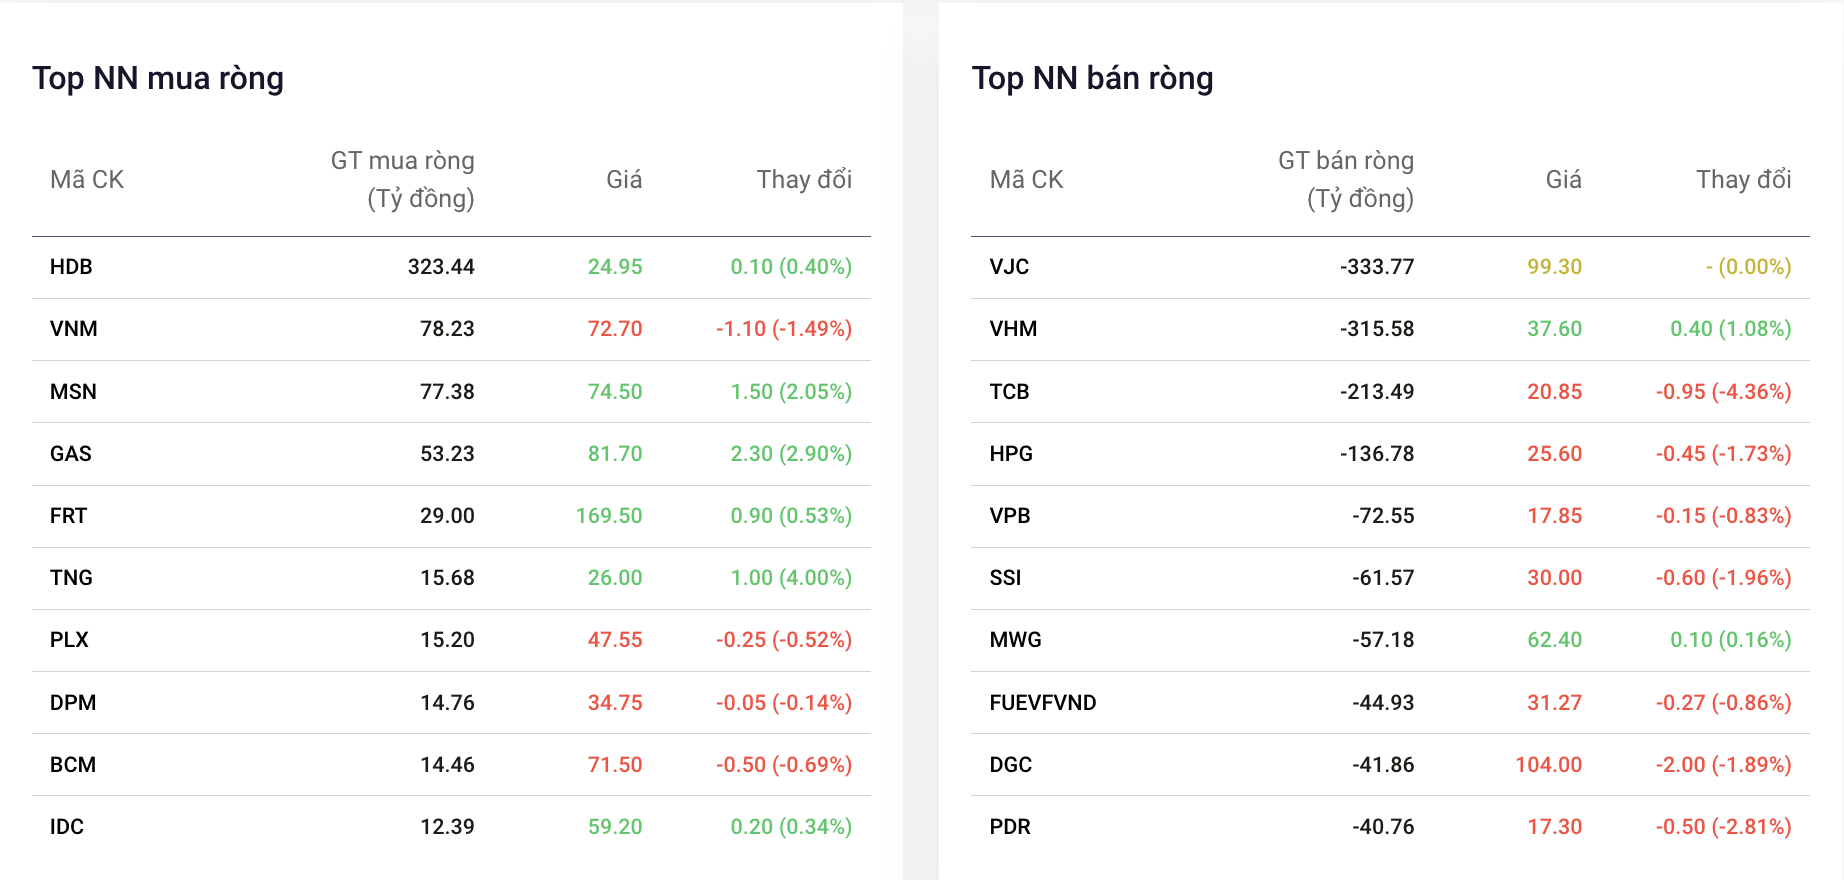This screenshot has width=1844, height=880.
Task: Click TCB ticker
Action: [x=1009, y=392]
